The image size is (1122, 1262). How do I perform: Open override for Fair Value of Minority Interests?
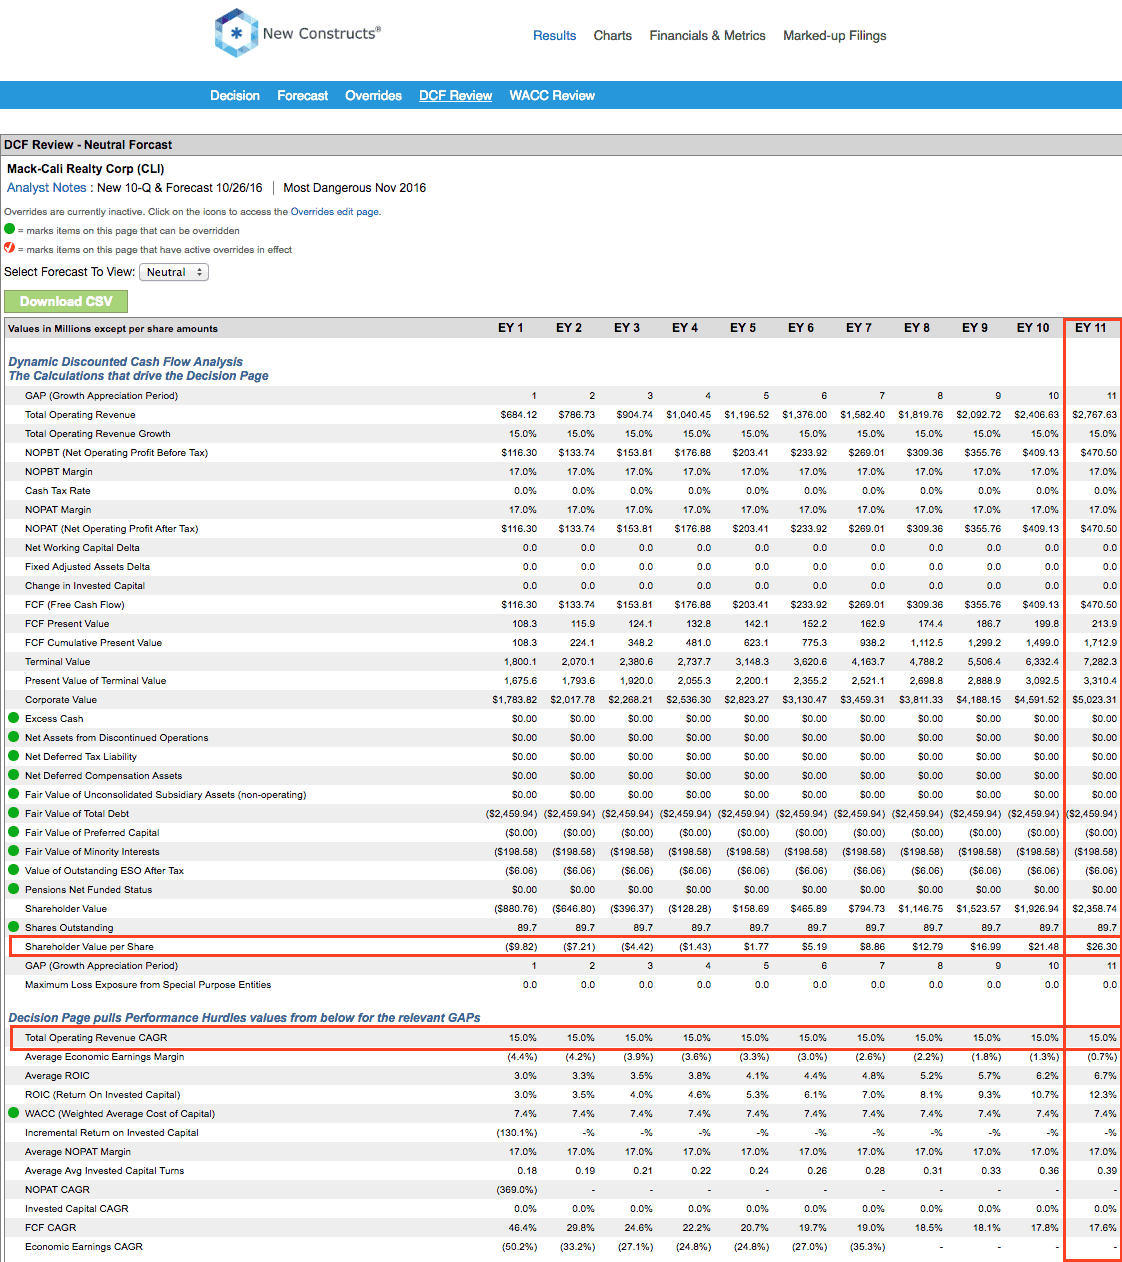[14, 851]
